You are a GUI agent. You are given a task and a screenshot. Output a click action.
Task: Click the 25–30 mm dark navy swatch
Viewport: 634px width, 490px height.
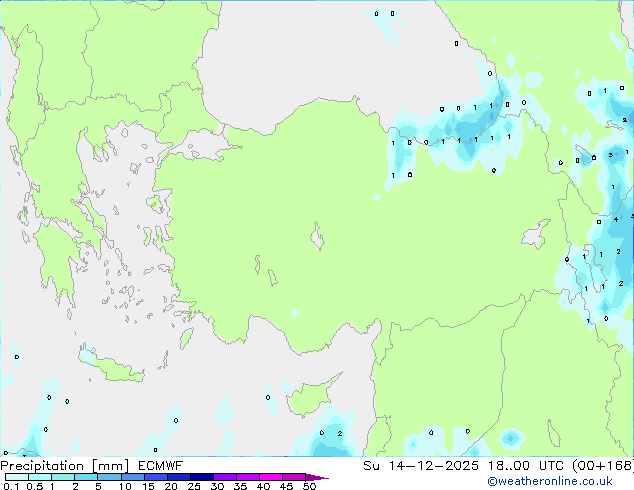[201, 477]
